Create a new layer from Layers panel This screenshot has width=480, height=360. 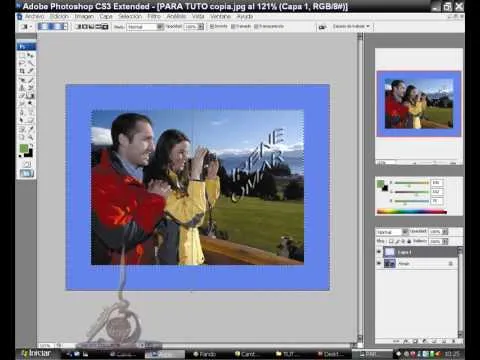(x=443, y=341)
